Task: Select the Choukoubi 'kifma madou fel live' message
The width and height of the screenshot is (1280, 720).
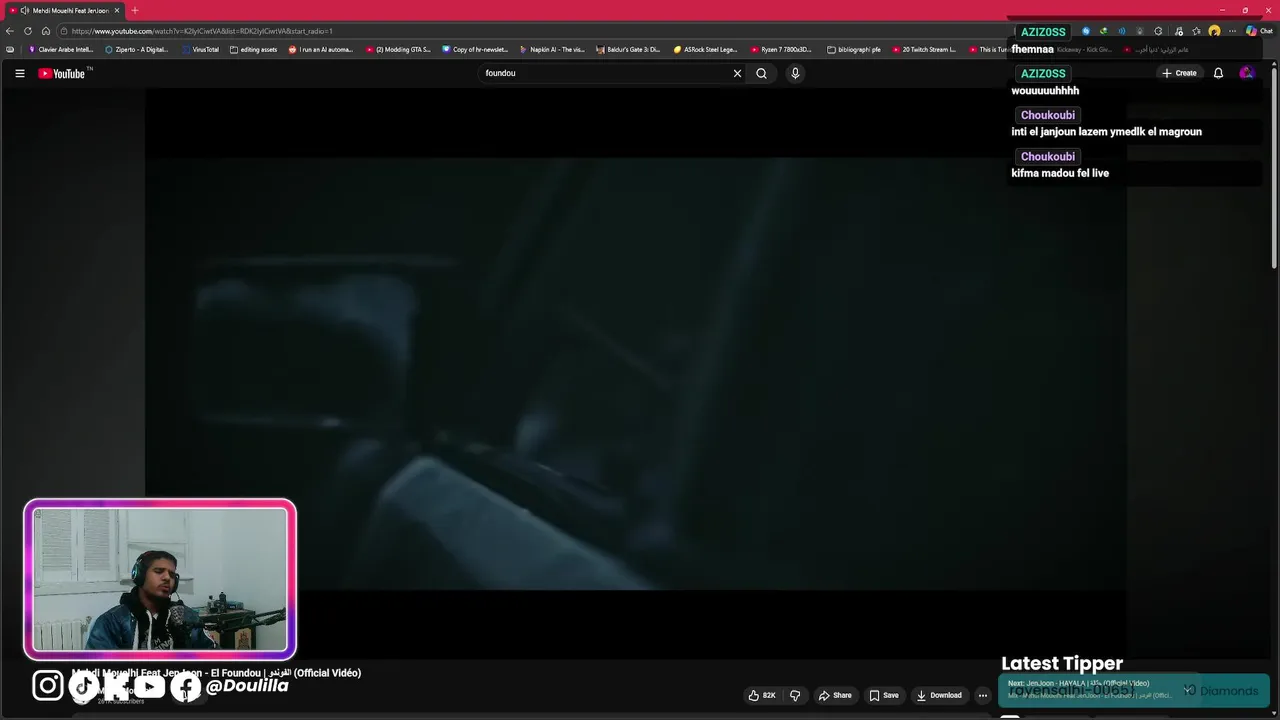Action: 1060,173
